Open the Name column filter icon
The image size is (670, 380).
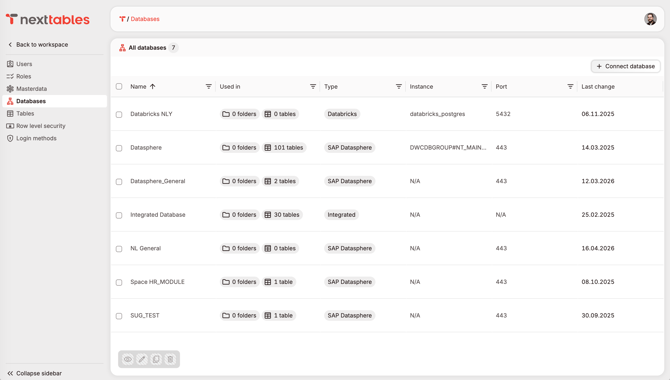point(209,86)
